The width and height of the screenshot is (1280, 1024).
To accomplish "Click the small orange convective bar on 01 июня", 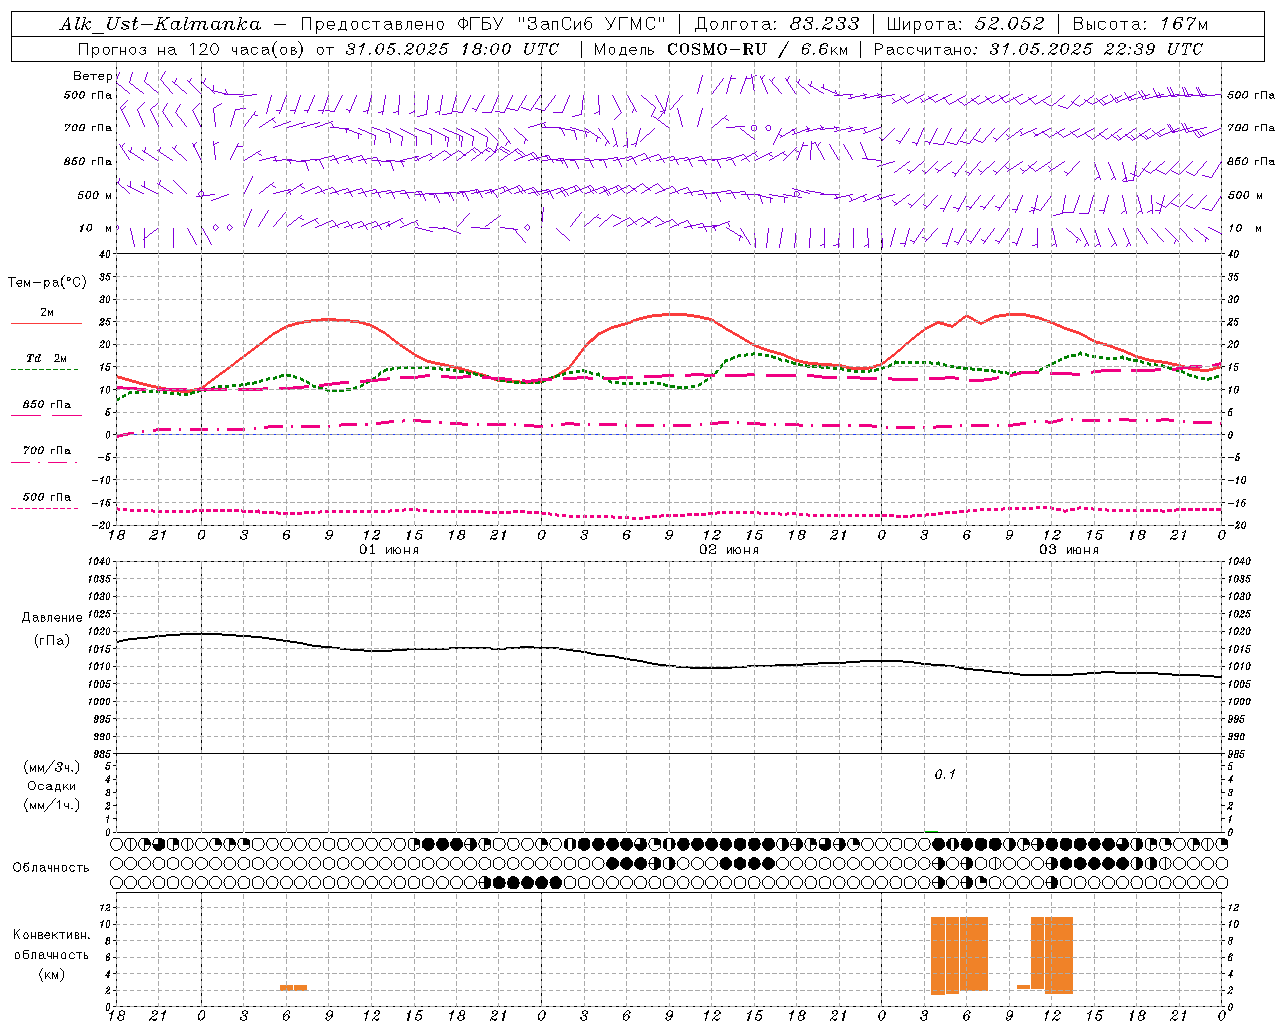I will click(293, 988).
